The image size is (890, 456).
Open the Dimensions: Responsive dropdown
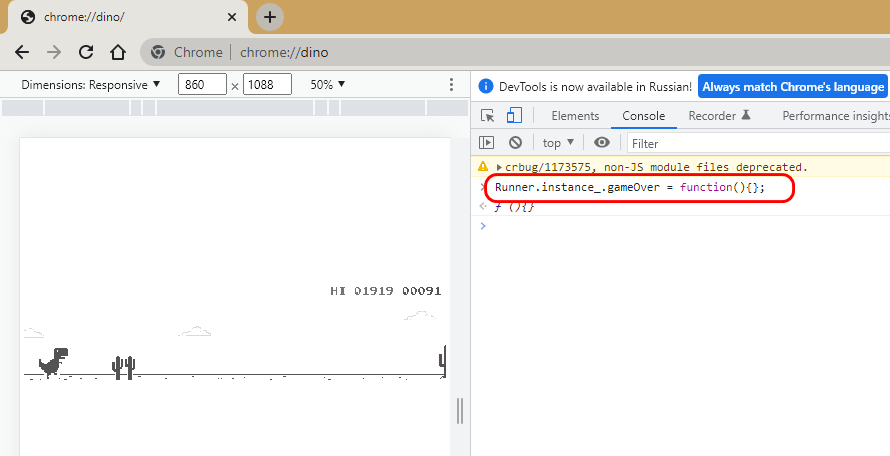(x=91, y=85)
